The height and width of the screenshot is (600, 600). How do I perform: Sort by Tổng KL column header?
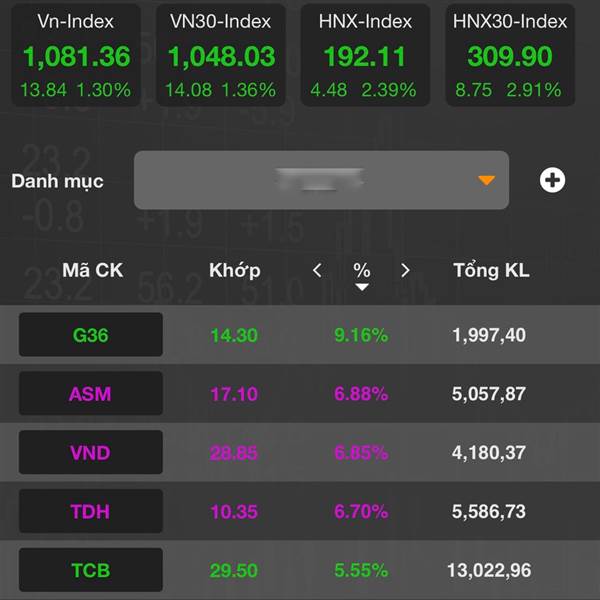(491, 270)
